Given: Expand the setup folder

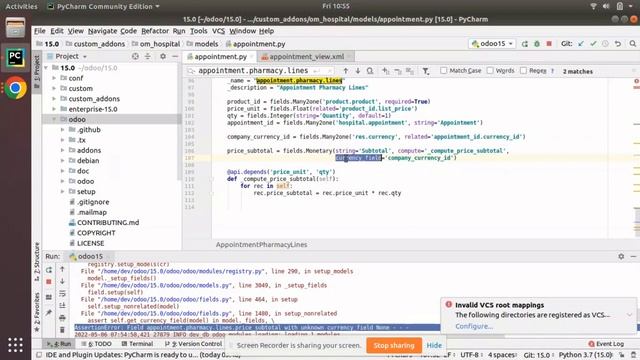Looking at the screenshot, I should pos(62,191).
